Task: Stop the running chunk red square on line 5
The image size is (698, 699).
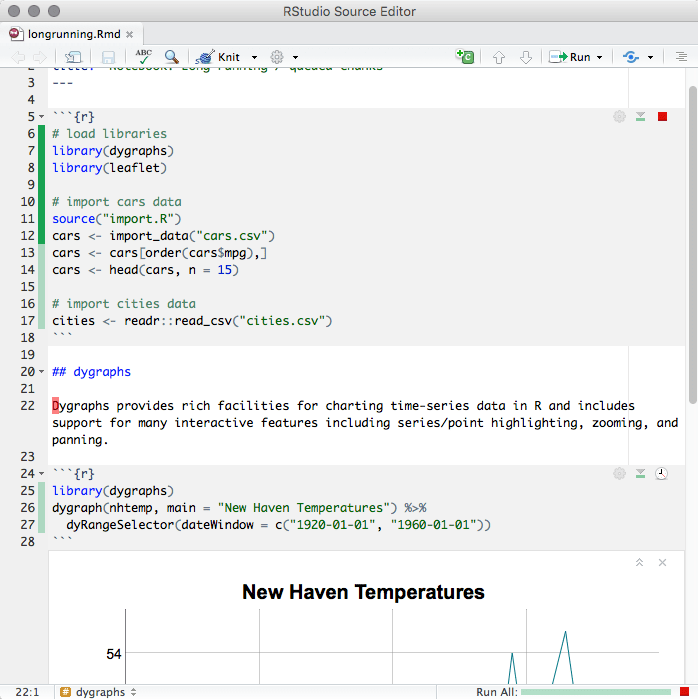Action: click(662, 117)
